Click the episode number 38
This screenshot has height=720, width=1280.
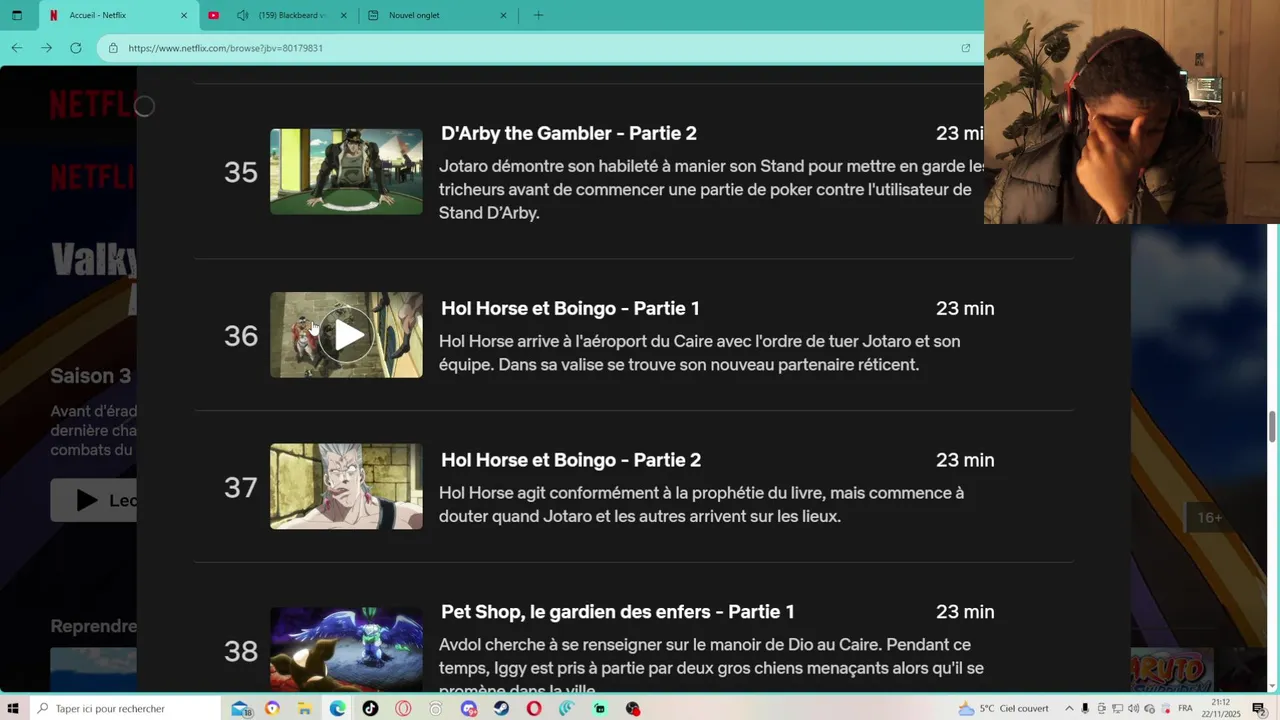(241, 651)
